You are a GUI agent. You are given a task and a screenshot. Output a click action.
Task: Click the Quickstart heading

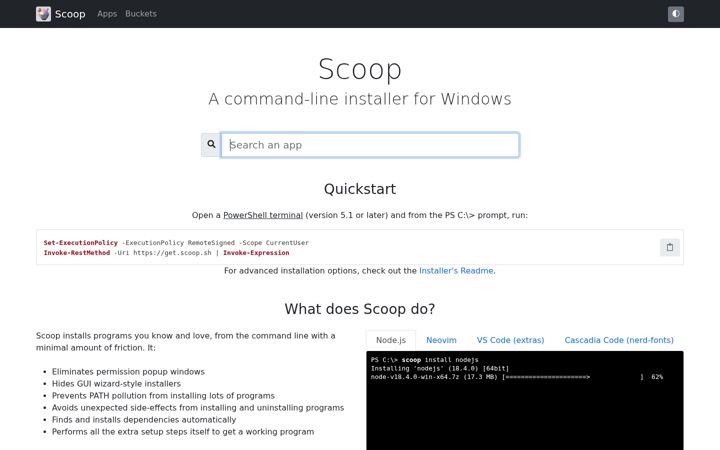pyautogui.click(x=360, y=189)
